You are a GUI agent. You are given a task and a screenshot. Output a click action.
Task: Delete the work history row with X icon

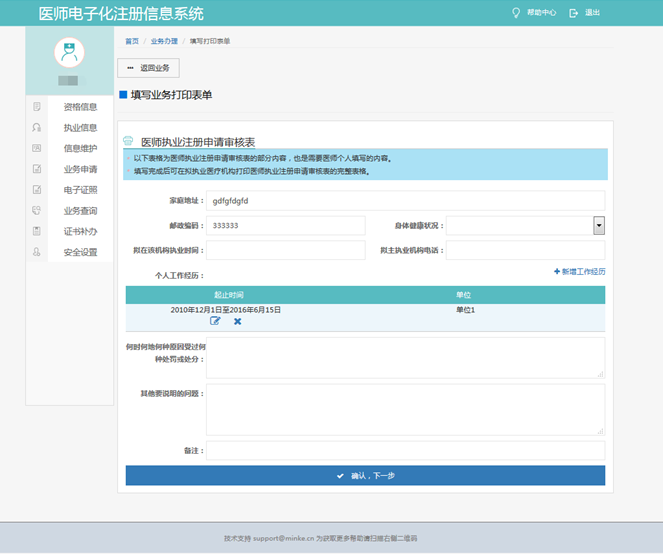238,321
